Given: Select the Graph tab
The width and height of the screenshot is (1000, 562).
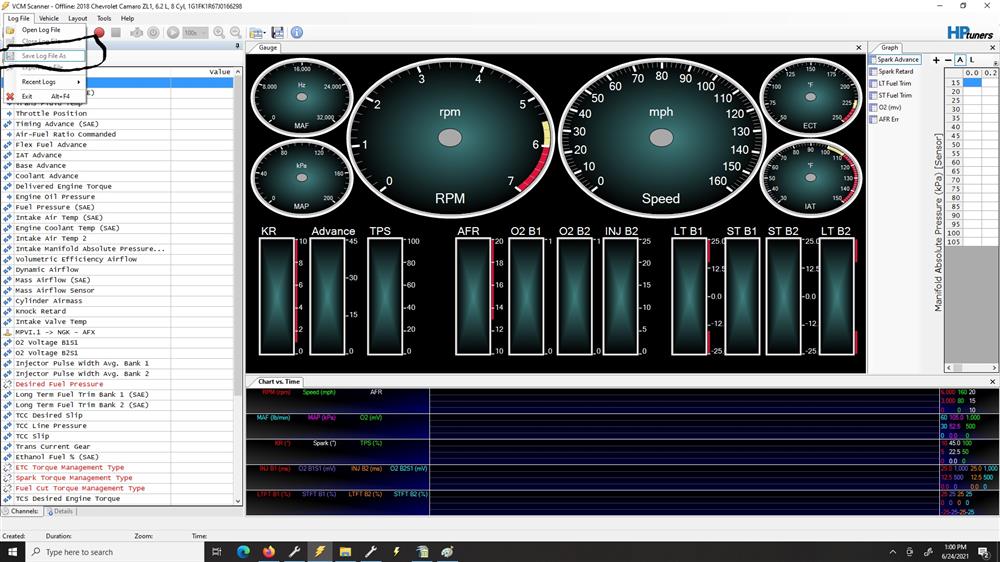Looking at the screenshot, I should (889, 48).
